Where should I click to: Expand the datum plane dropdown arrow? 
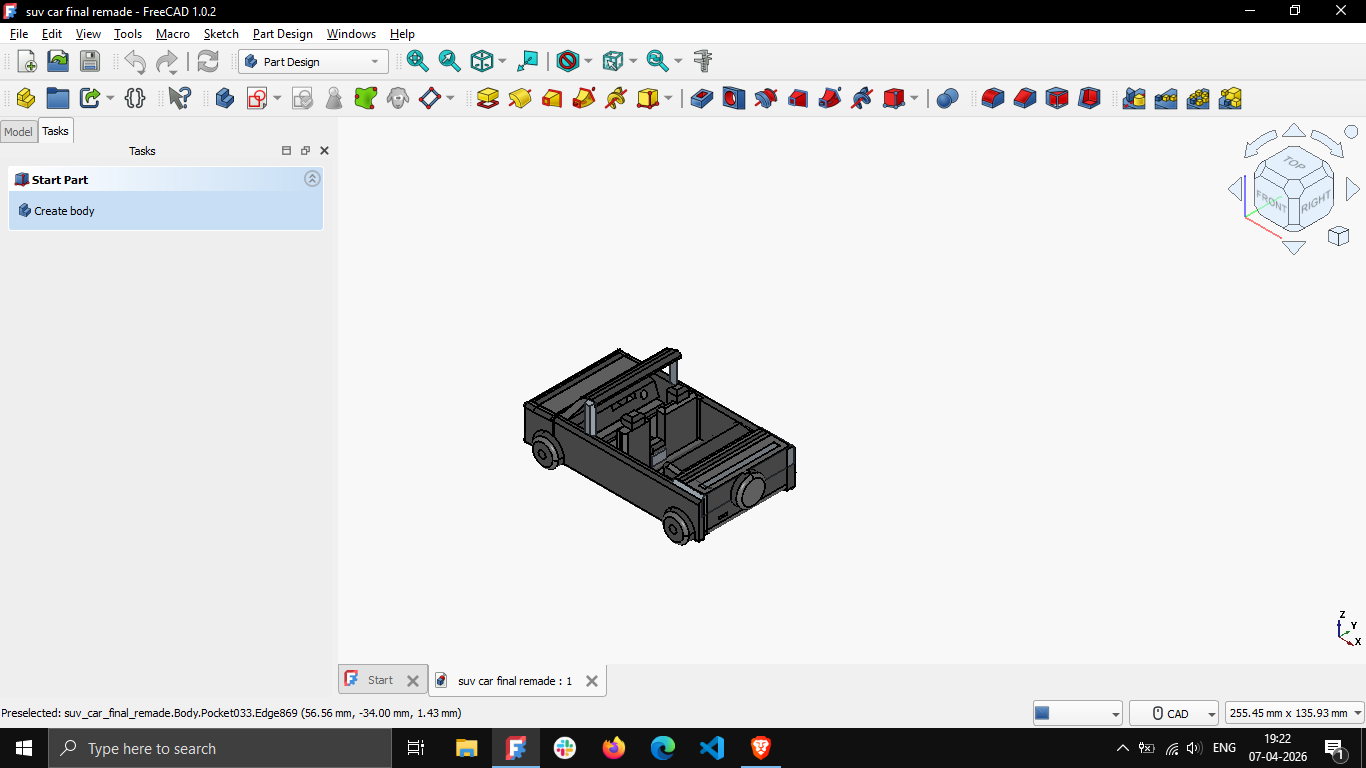pos(450,98)
